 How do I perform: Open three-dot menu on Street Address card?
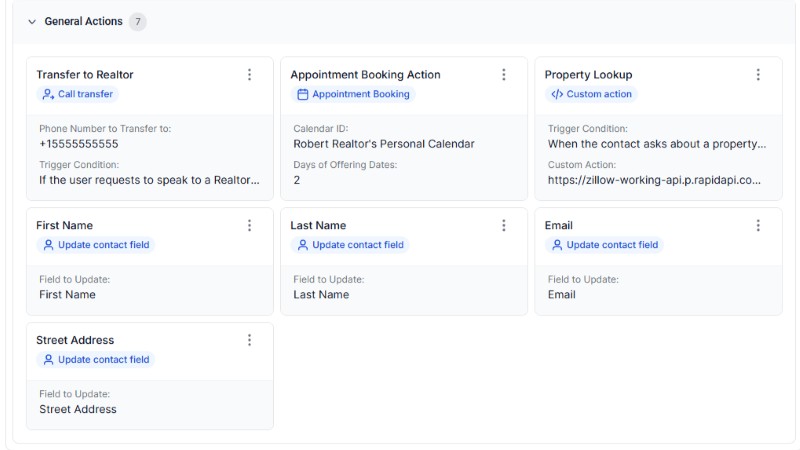click(249, 340)
